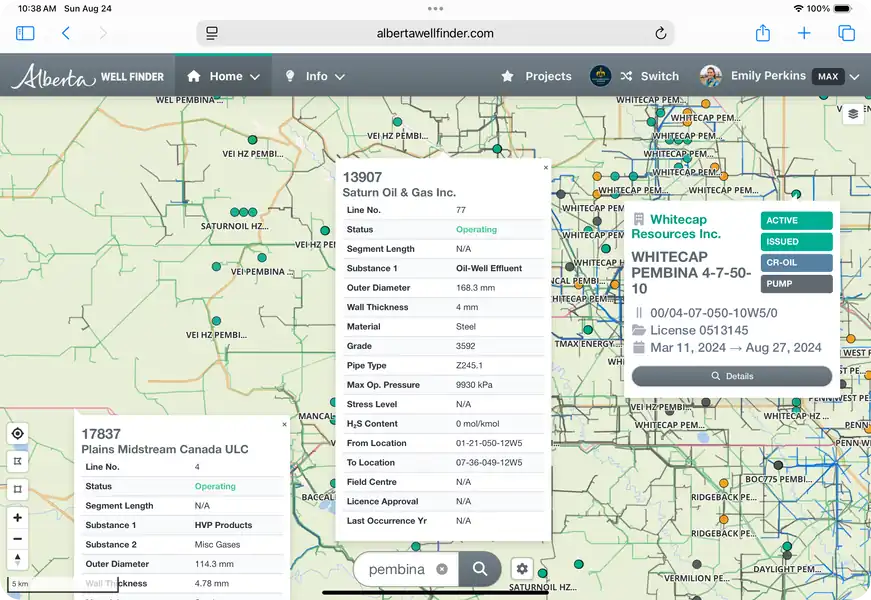Click Oil-Well Effluent substance value
This screenshot has width=871, height=600.
click(x=489, y=268)
